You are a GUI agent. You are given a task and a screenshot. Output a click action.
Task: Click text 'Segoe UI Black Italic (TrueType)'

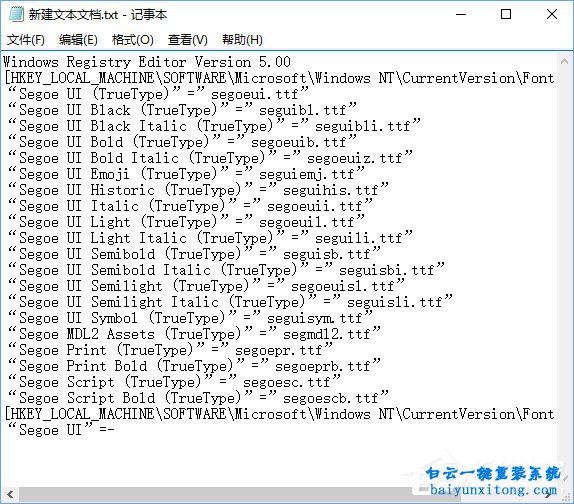[146, 126]
